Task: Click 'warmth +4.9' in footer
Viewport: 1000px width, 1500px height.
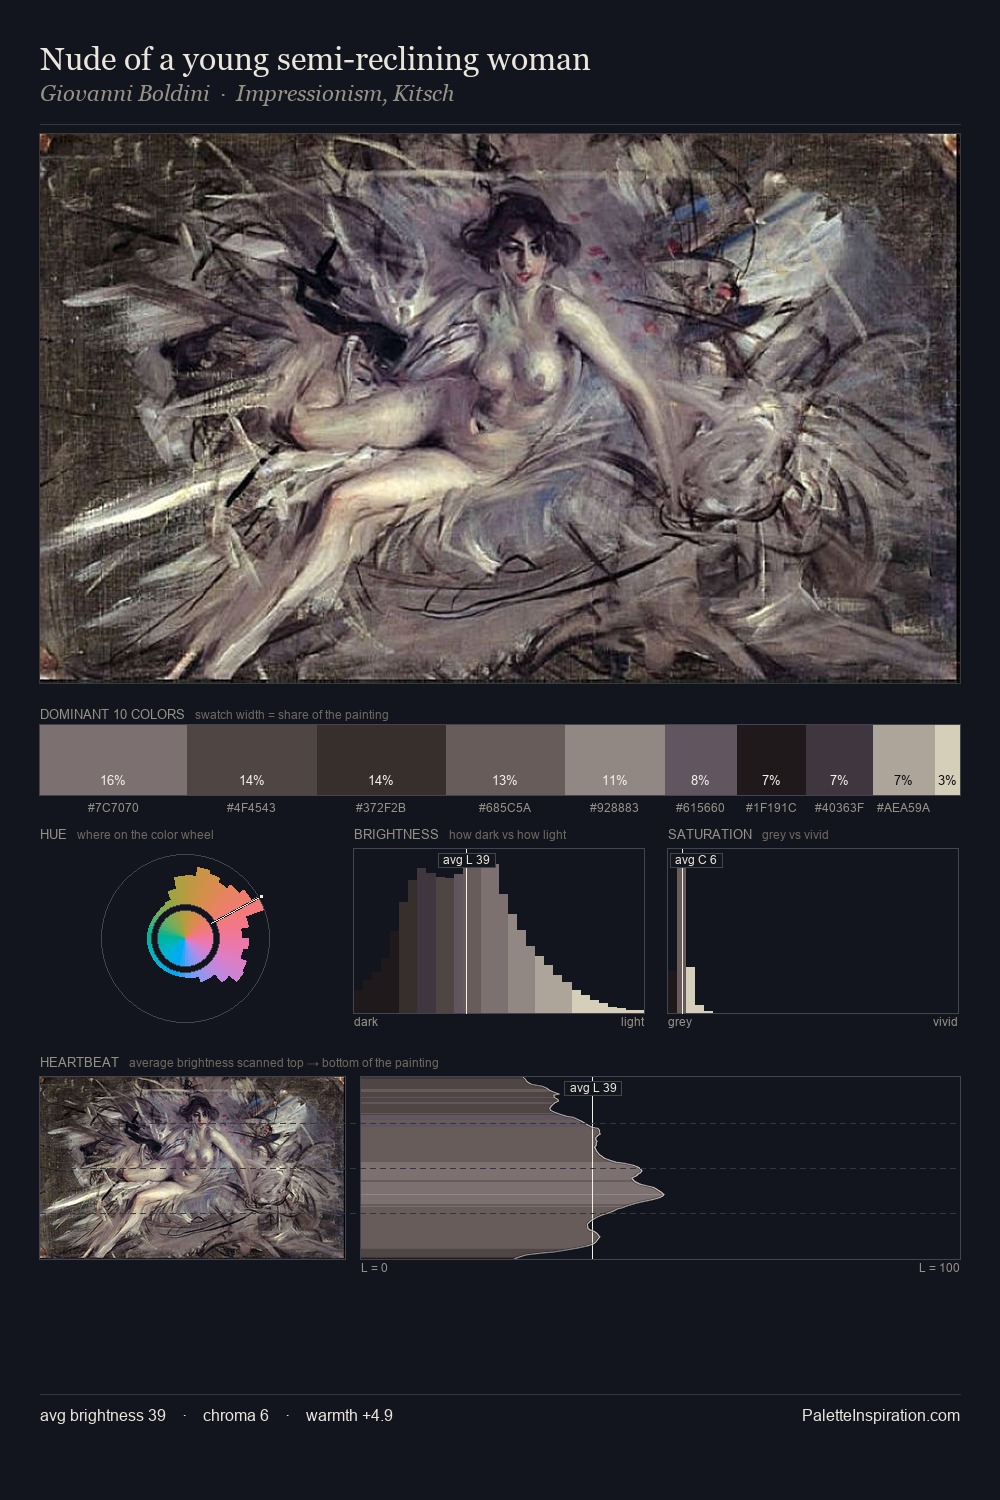Action: tap(349, 1415)
